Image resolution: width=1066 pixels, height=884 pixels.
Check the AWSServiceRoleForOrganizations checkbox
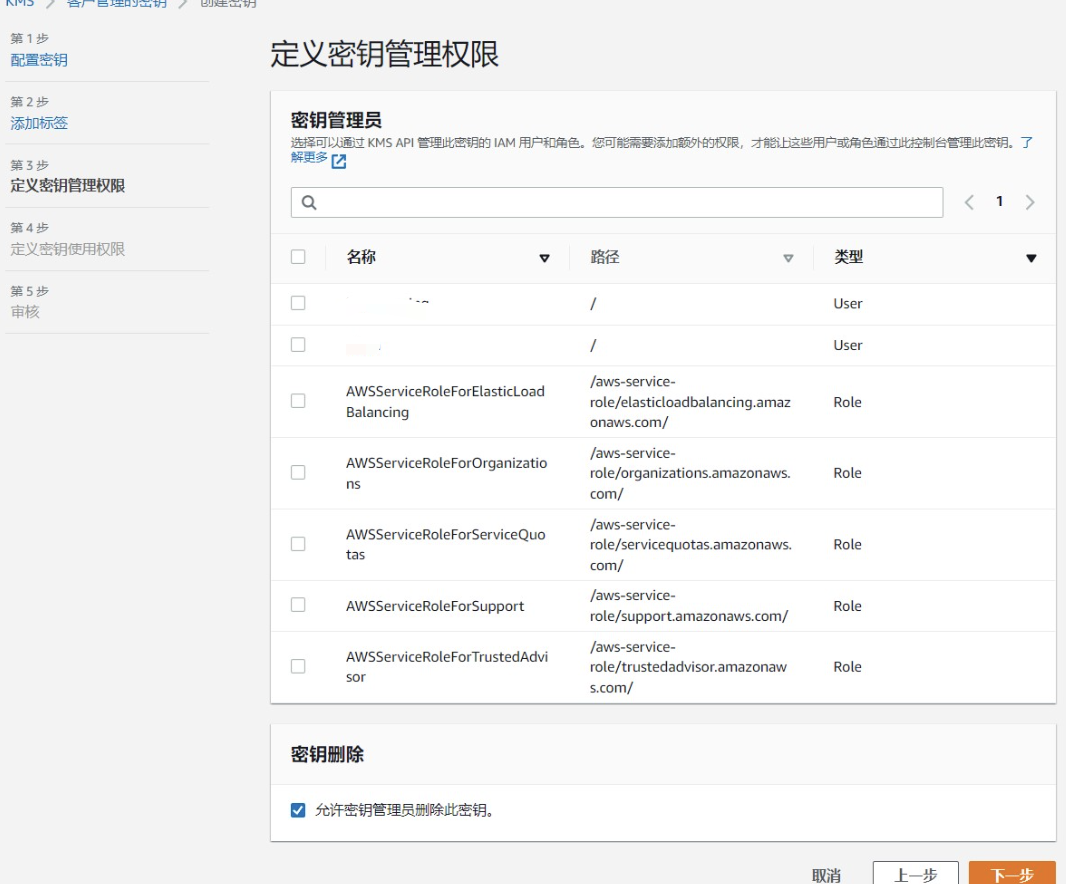[297, 472]
